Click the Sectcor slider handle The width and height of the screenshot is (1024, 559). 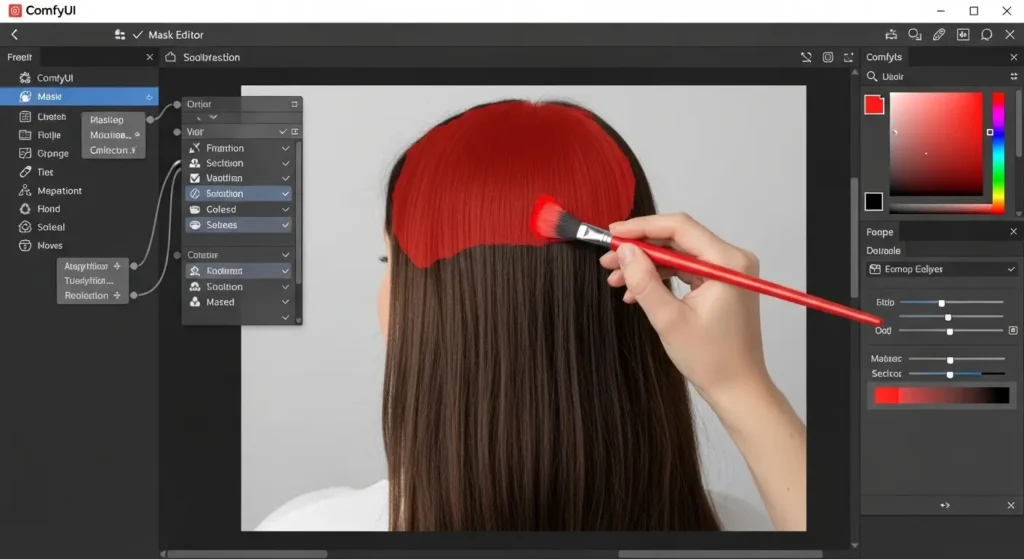949,374
